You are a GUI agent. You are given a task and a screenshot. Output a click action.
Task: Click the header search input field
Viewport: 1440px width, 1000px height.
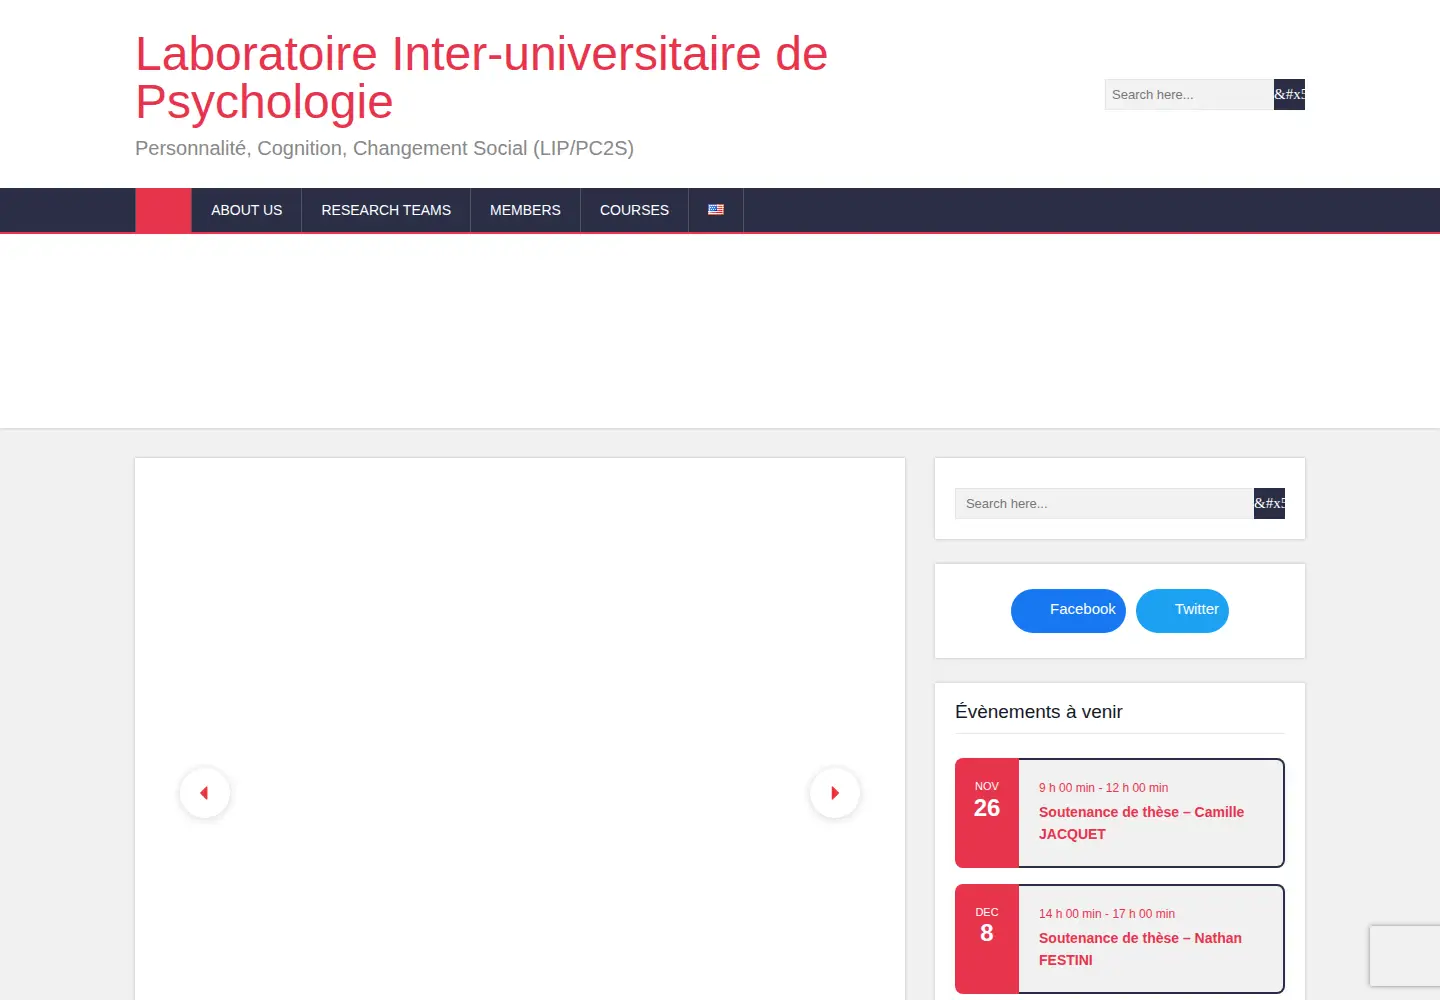click(x=1189, y=95)
